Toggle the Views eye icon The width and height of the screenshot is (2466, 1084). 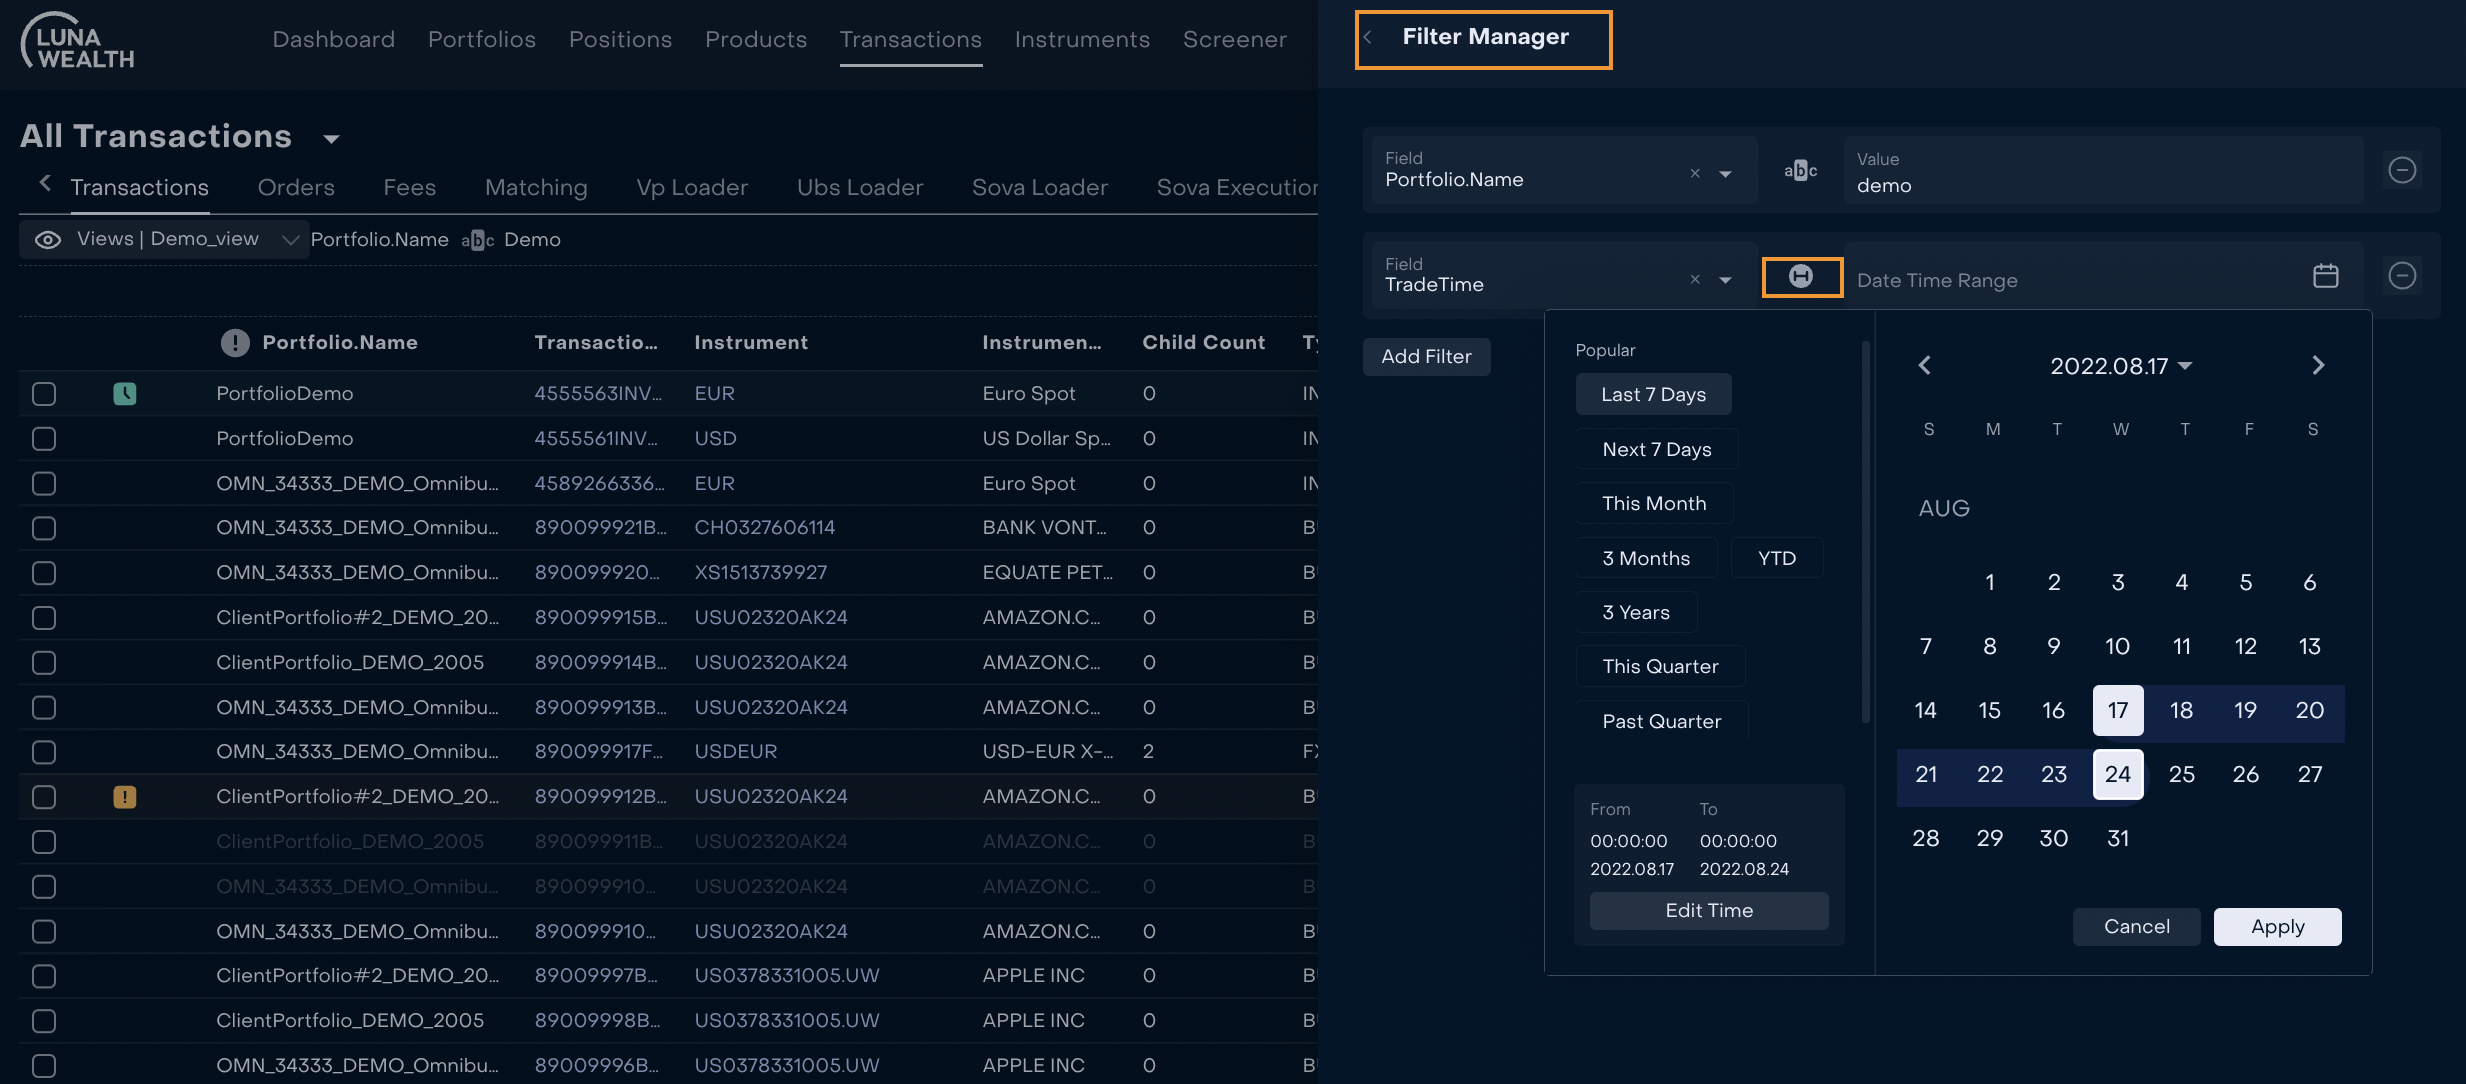click(48, 240)
